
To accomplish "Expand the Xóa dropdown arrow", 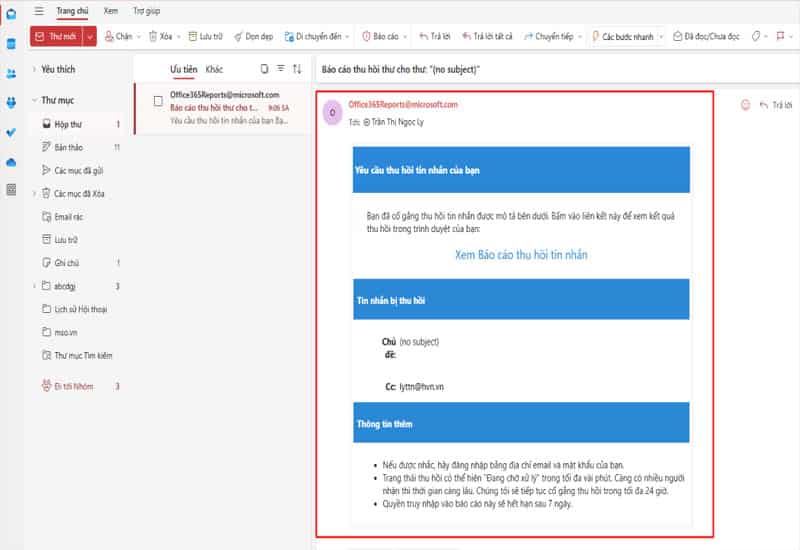I will 179,37.
